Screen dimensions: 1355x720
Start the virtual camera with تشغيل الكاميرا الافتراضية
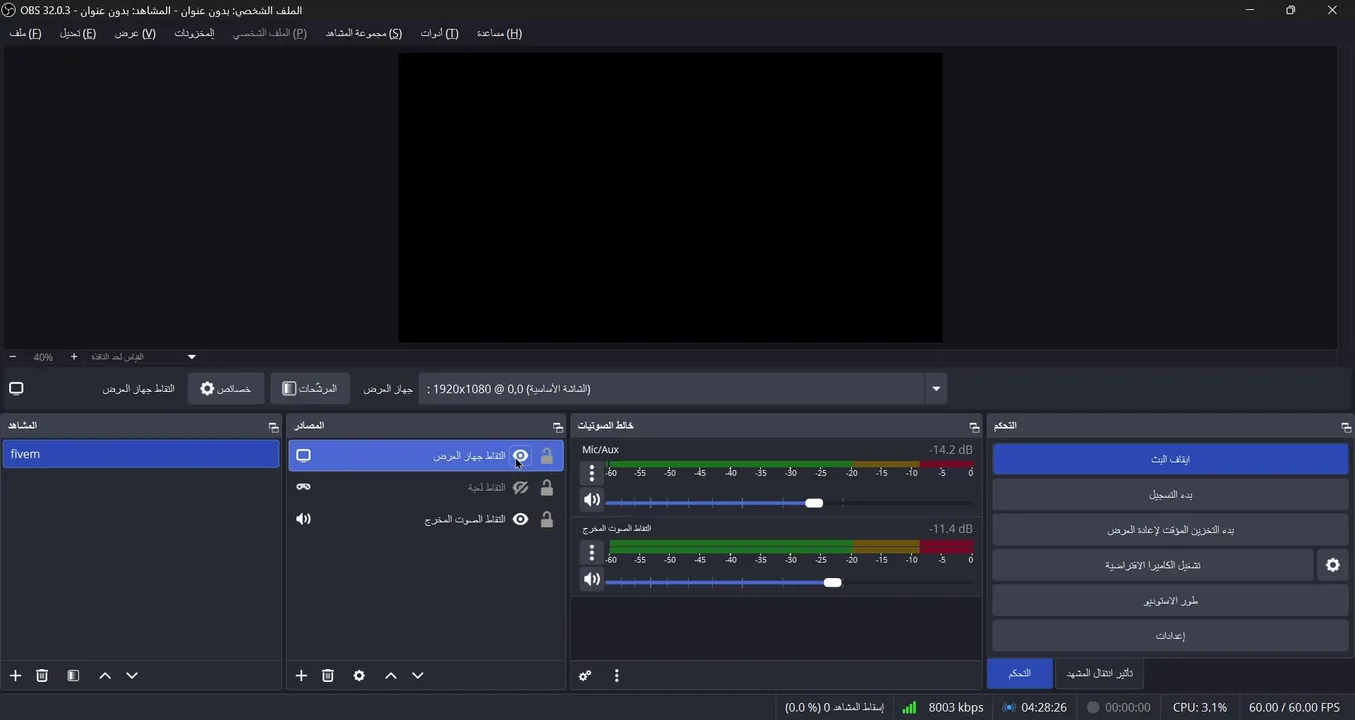coord(1152,565)
